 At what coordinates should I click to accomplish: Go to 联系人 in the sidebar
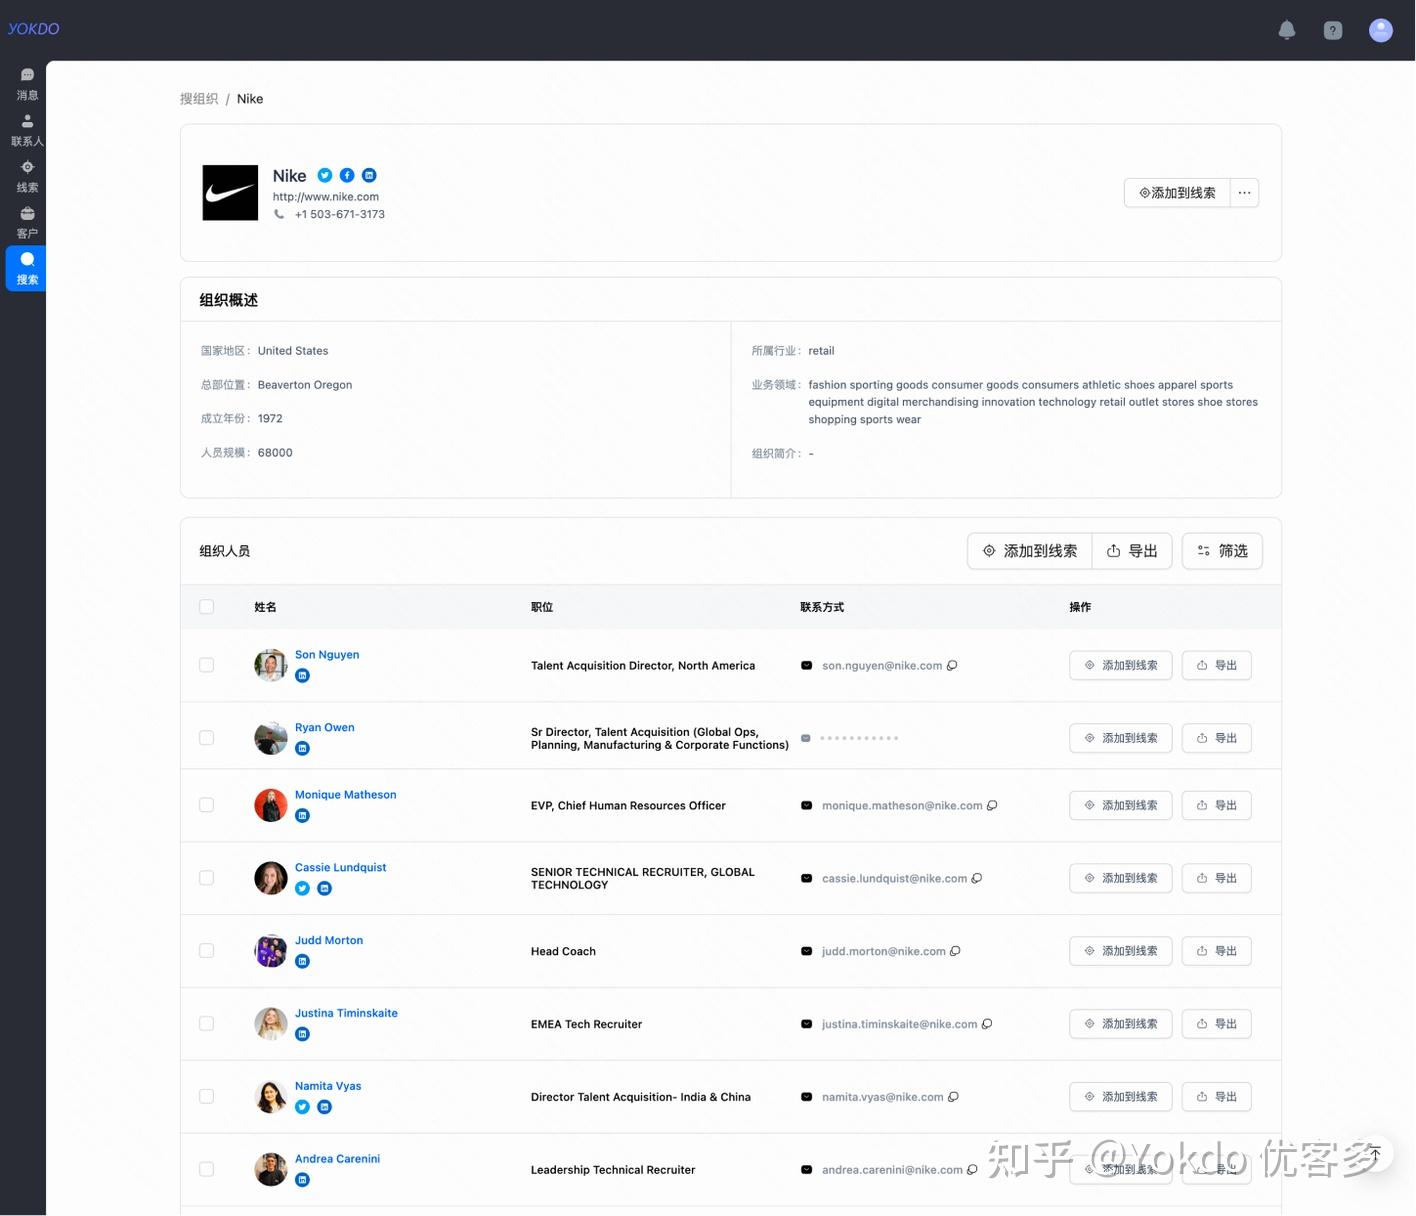27,131
